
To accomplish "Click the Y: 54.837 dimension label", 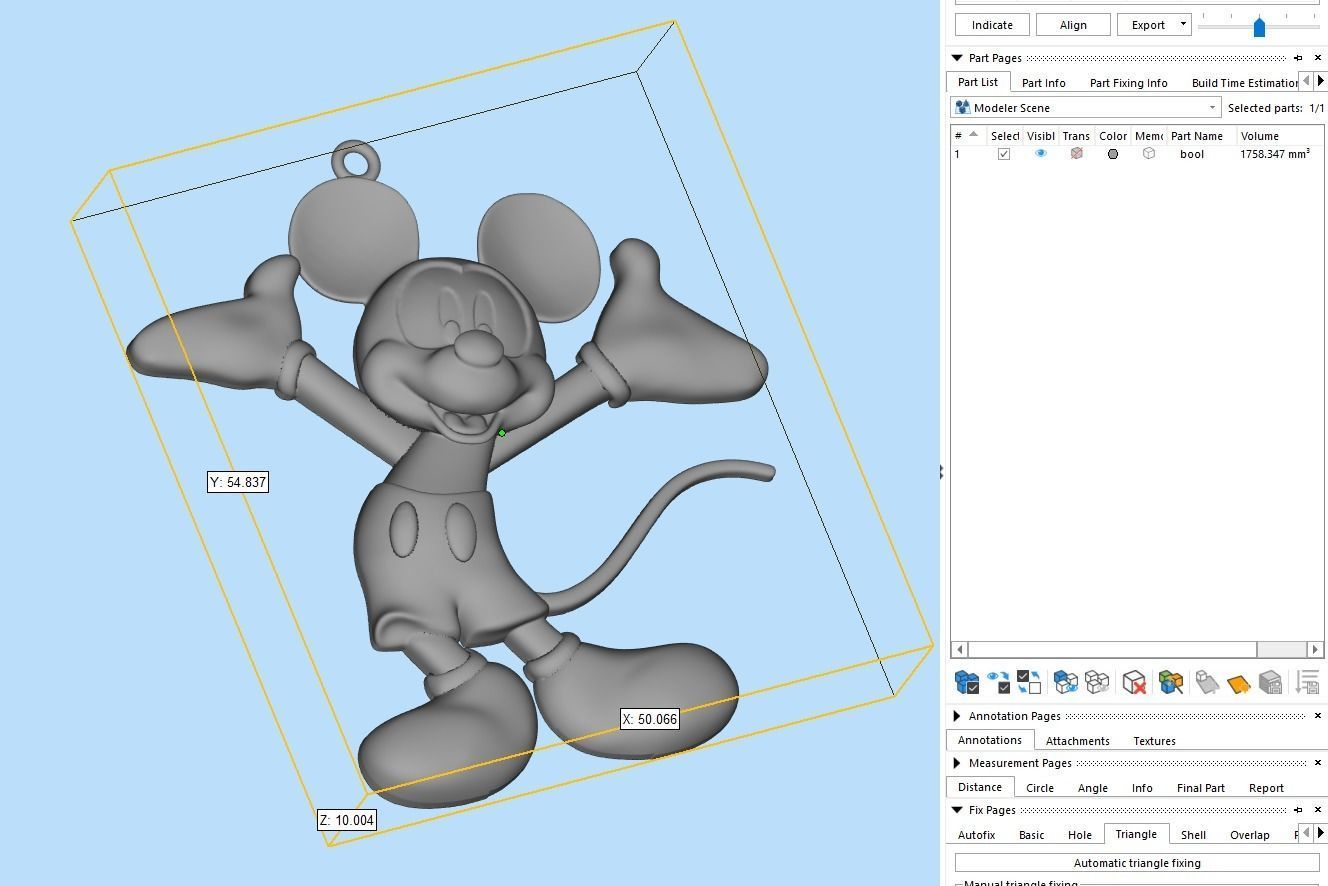I will coord(238,482).
